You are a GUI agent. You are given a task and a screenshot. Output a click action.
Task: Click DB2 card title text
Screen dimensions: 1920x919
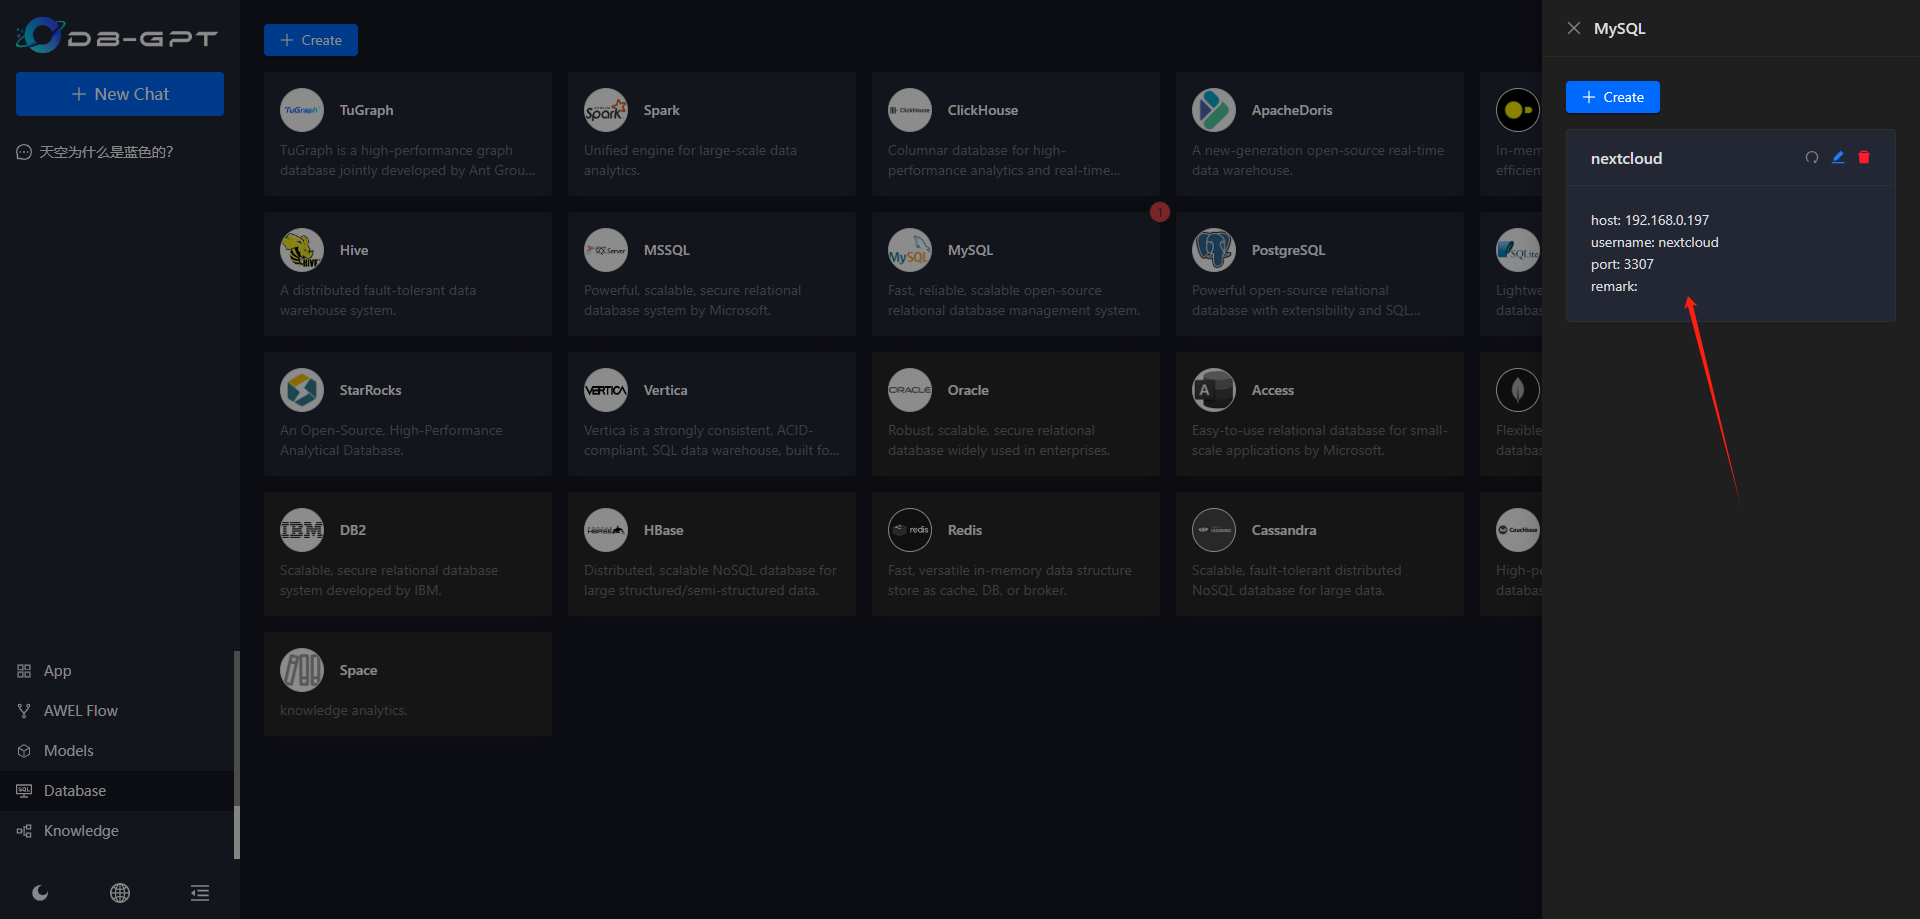point(353,530)
